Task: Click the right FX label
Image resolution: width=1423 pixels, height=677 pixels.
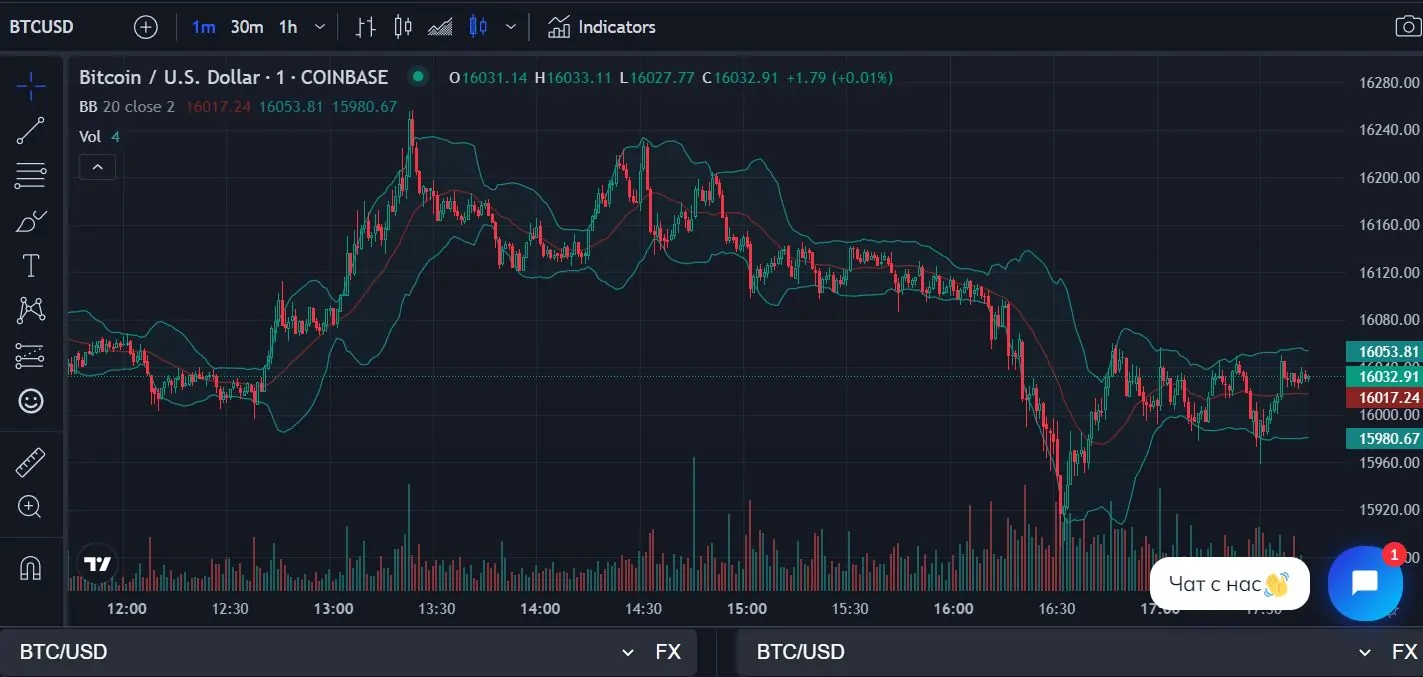Action: tap(1405, 652)
